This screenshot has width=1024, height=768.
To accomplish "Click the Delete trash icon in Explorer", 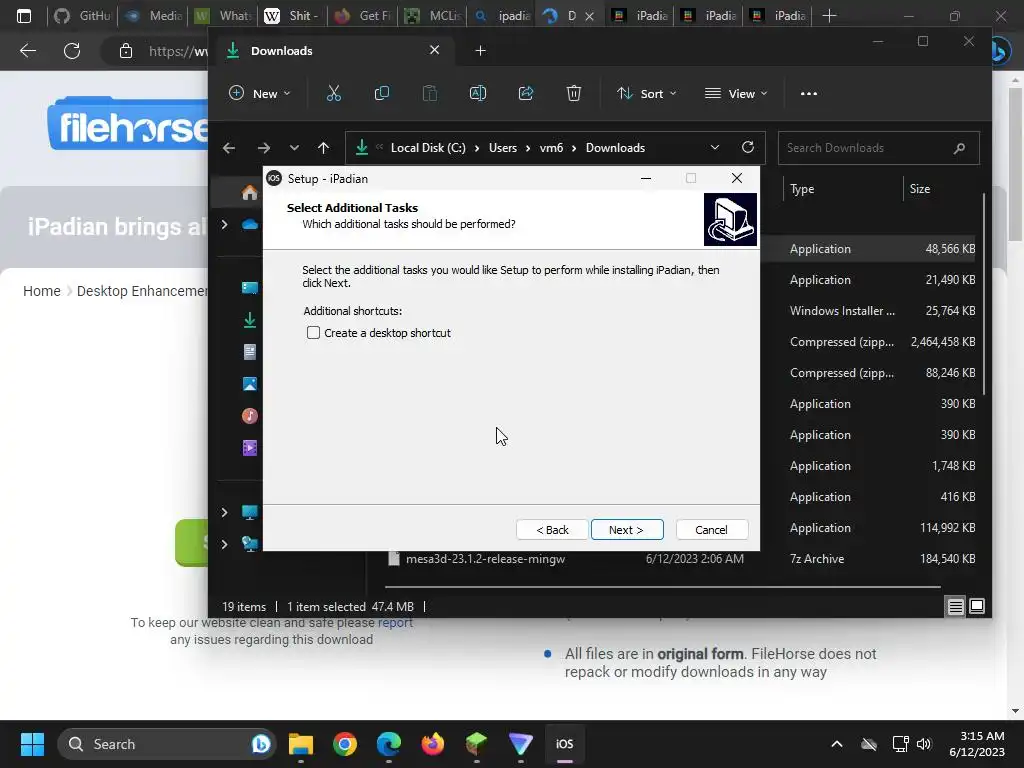I will 573,93.
